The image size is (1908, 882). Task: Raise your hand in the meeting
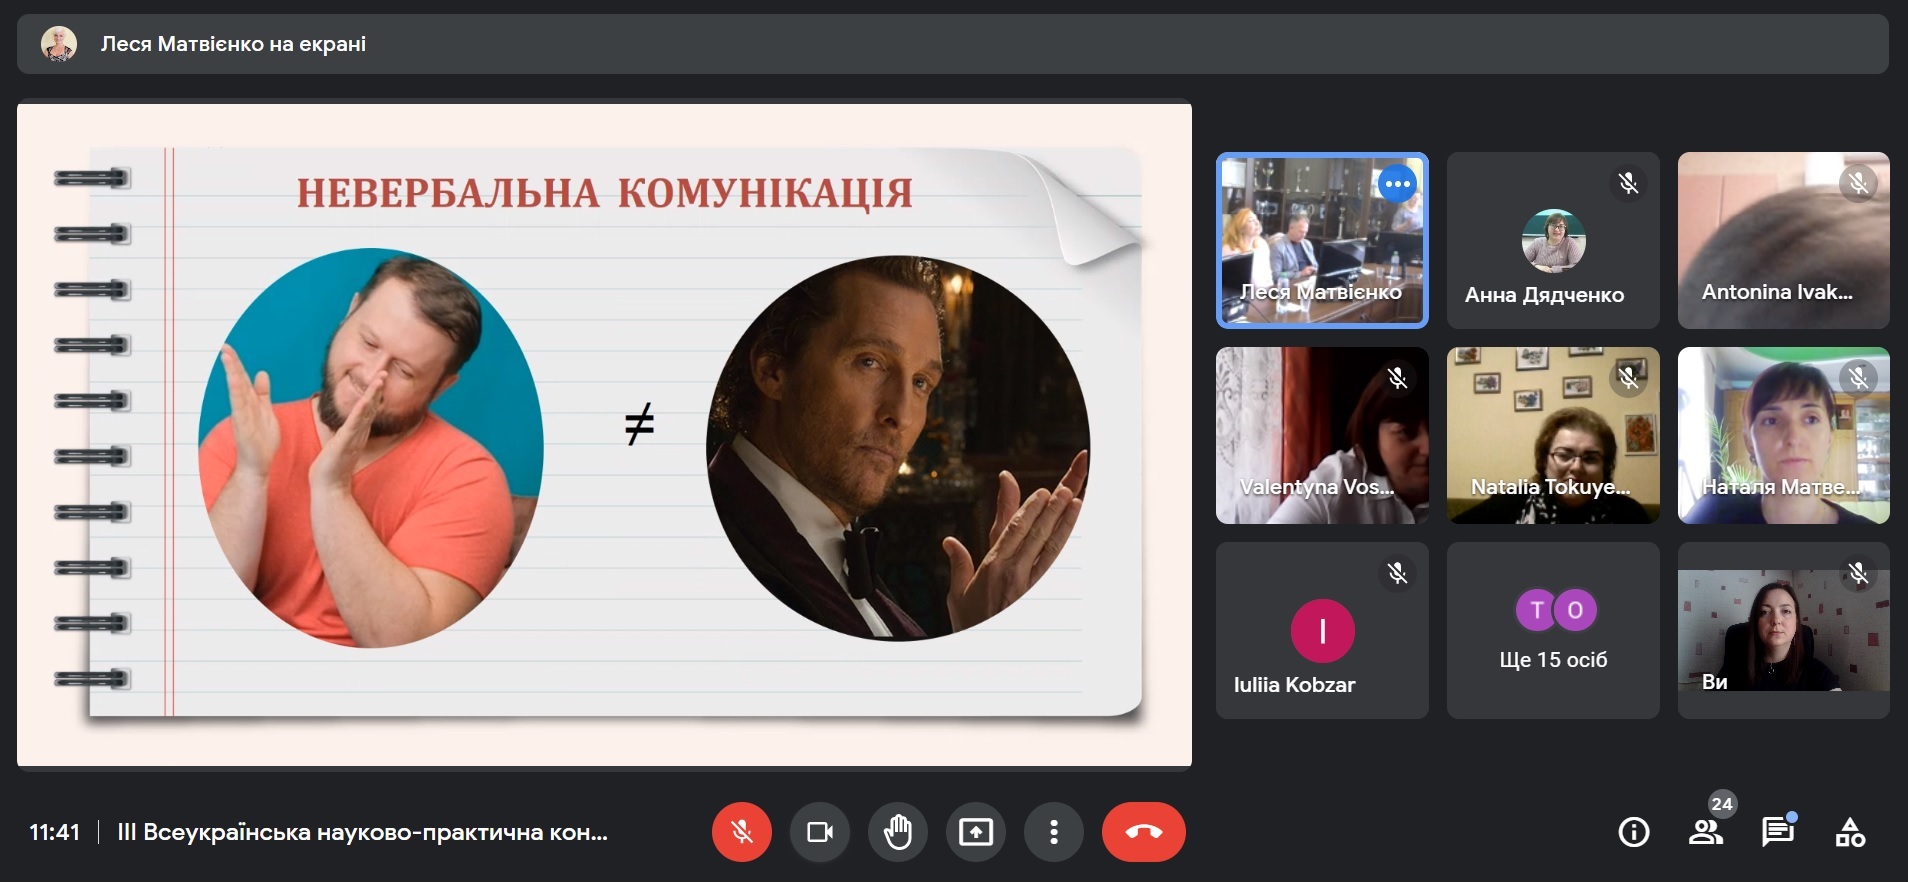pos(898,832)
